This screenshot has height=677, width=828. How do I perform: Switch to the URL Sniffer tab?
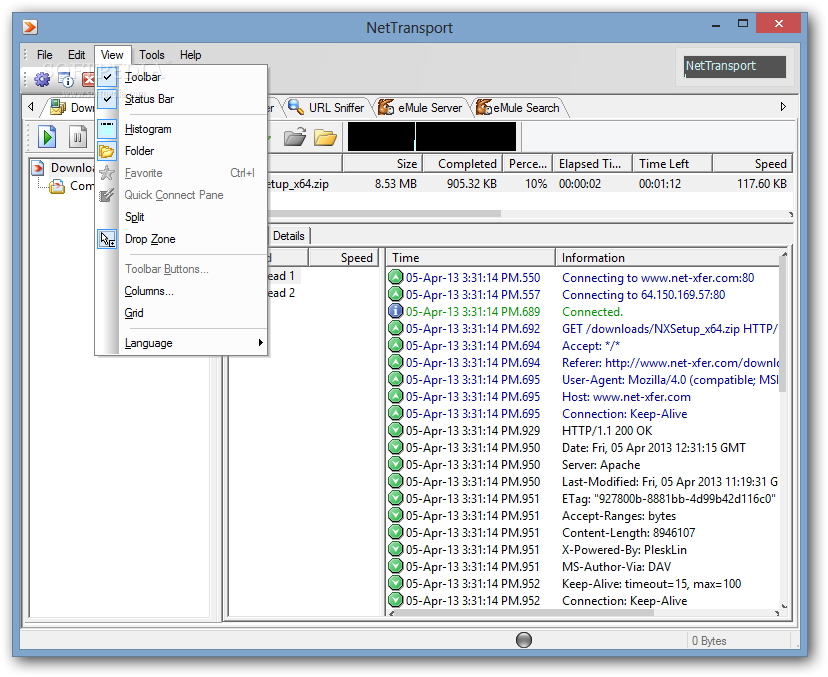click(x=327, y=108)
